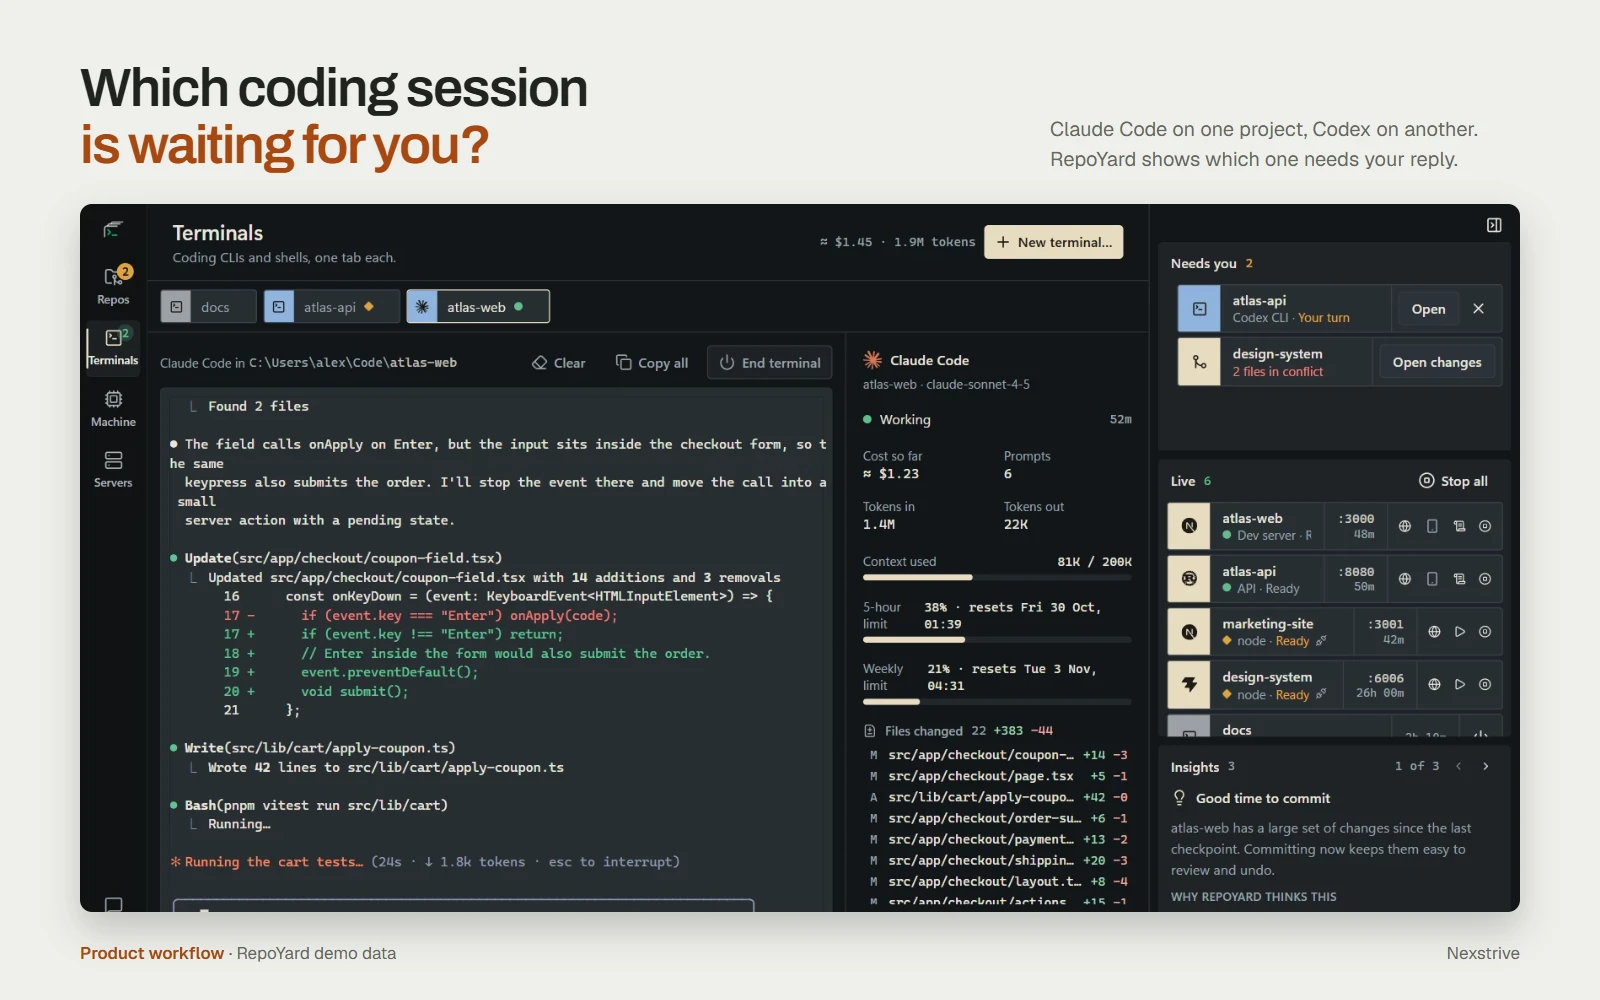Open changed file src/app/checkout/shippin…

tap(997, 860)
